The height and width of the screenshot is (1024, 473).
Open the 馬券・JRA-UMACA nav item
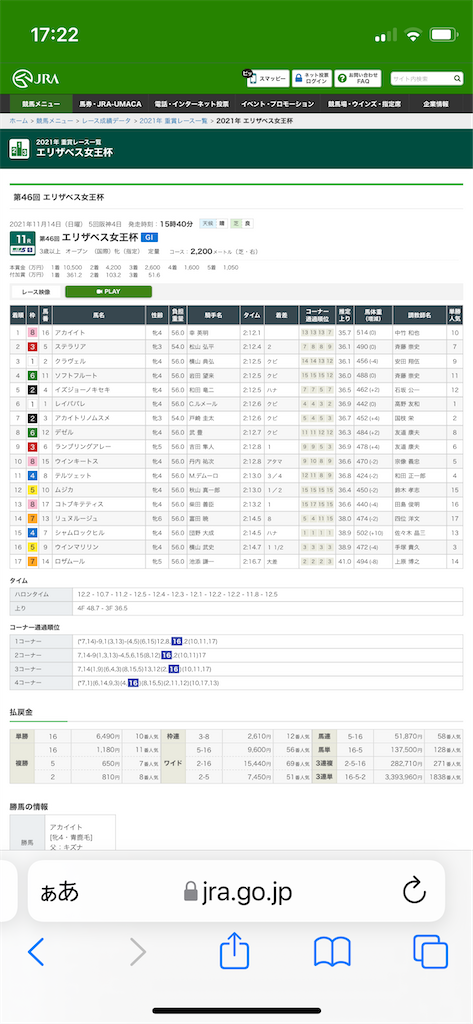(x=111, y=104)
